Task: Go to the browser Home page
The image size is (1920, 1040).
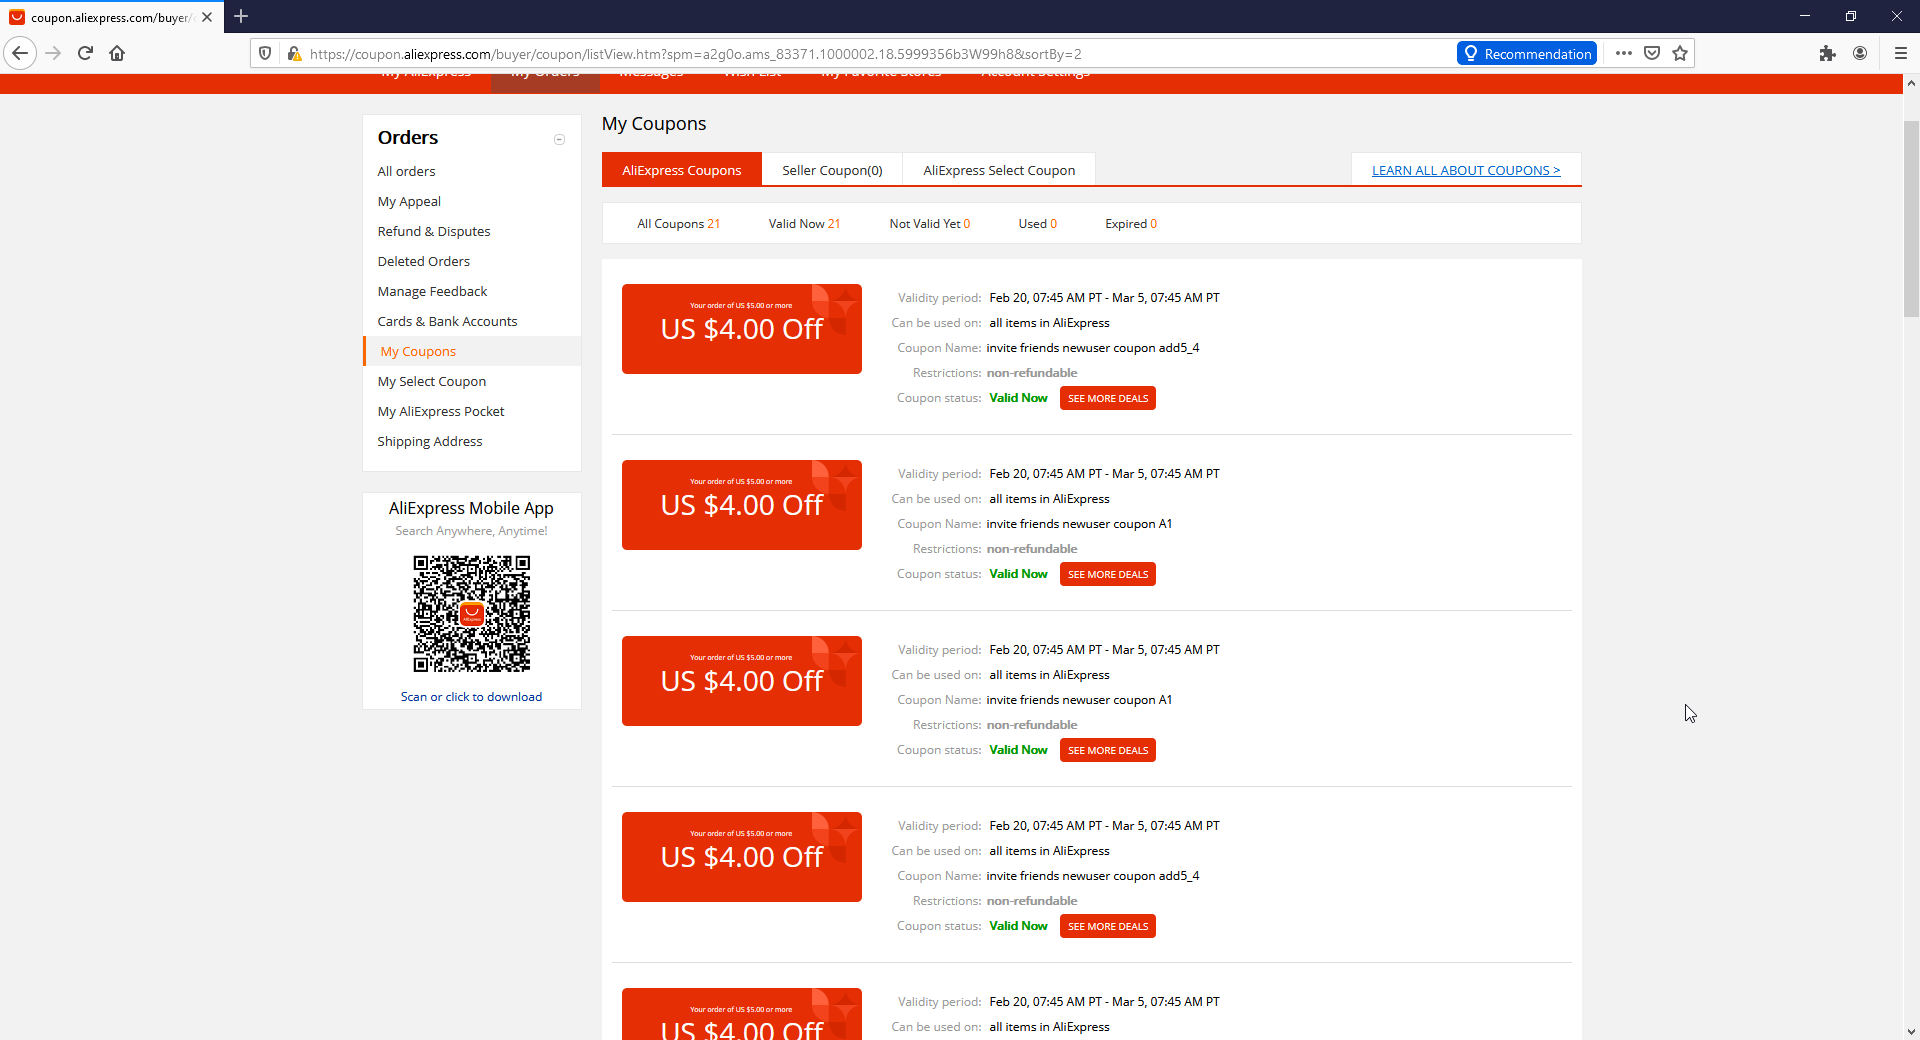Action: pyautogui.click(x=118, y=53)
